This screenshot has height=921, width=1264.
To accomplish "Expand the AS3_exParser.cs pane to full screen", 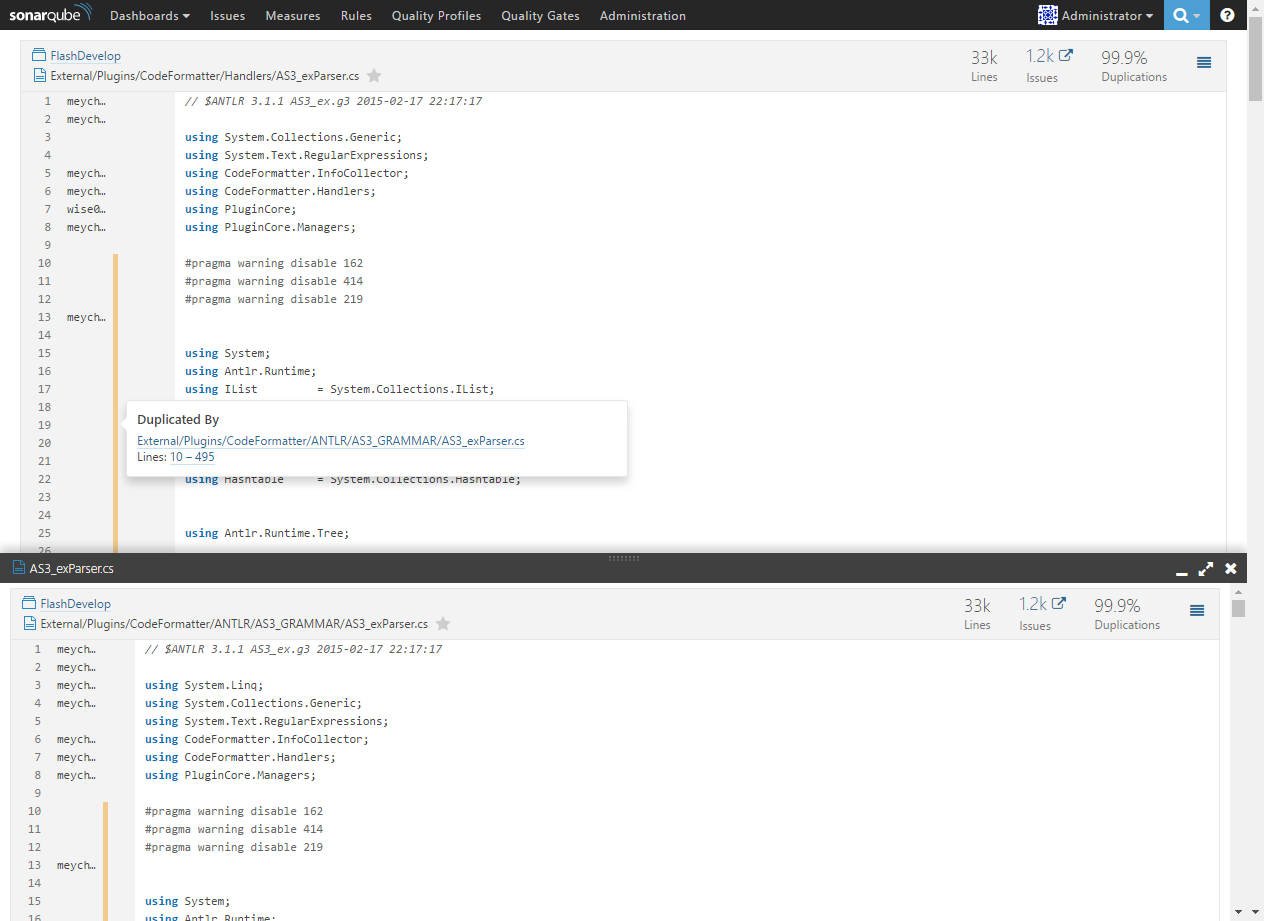I will 1206,568.
